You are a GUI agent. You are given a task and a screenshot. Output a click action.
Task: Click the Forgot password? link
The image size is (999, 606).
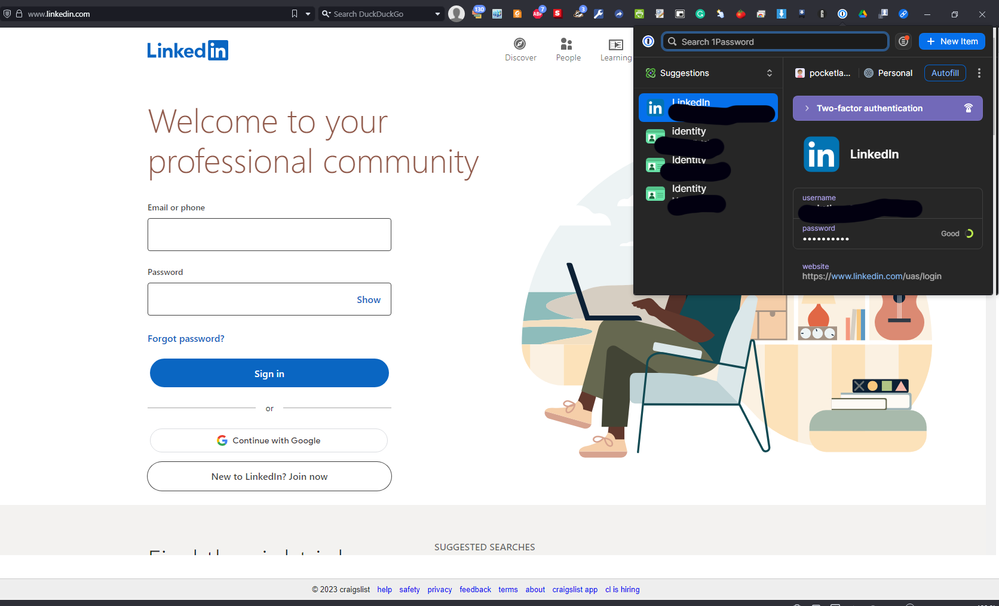click(x=186, y=338)
